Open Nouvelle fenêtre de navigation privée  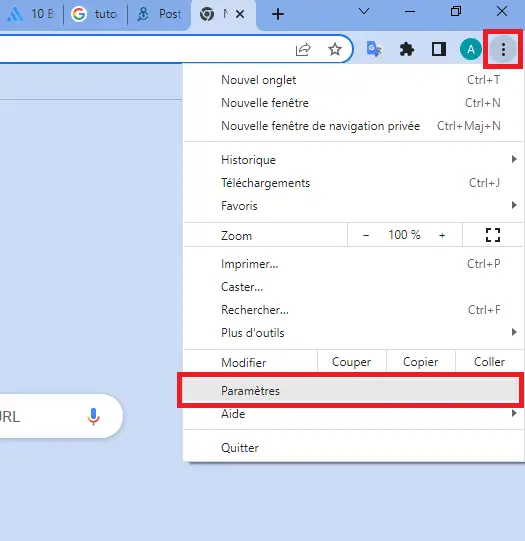tap(353, 126)
